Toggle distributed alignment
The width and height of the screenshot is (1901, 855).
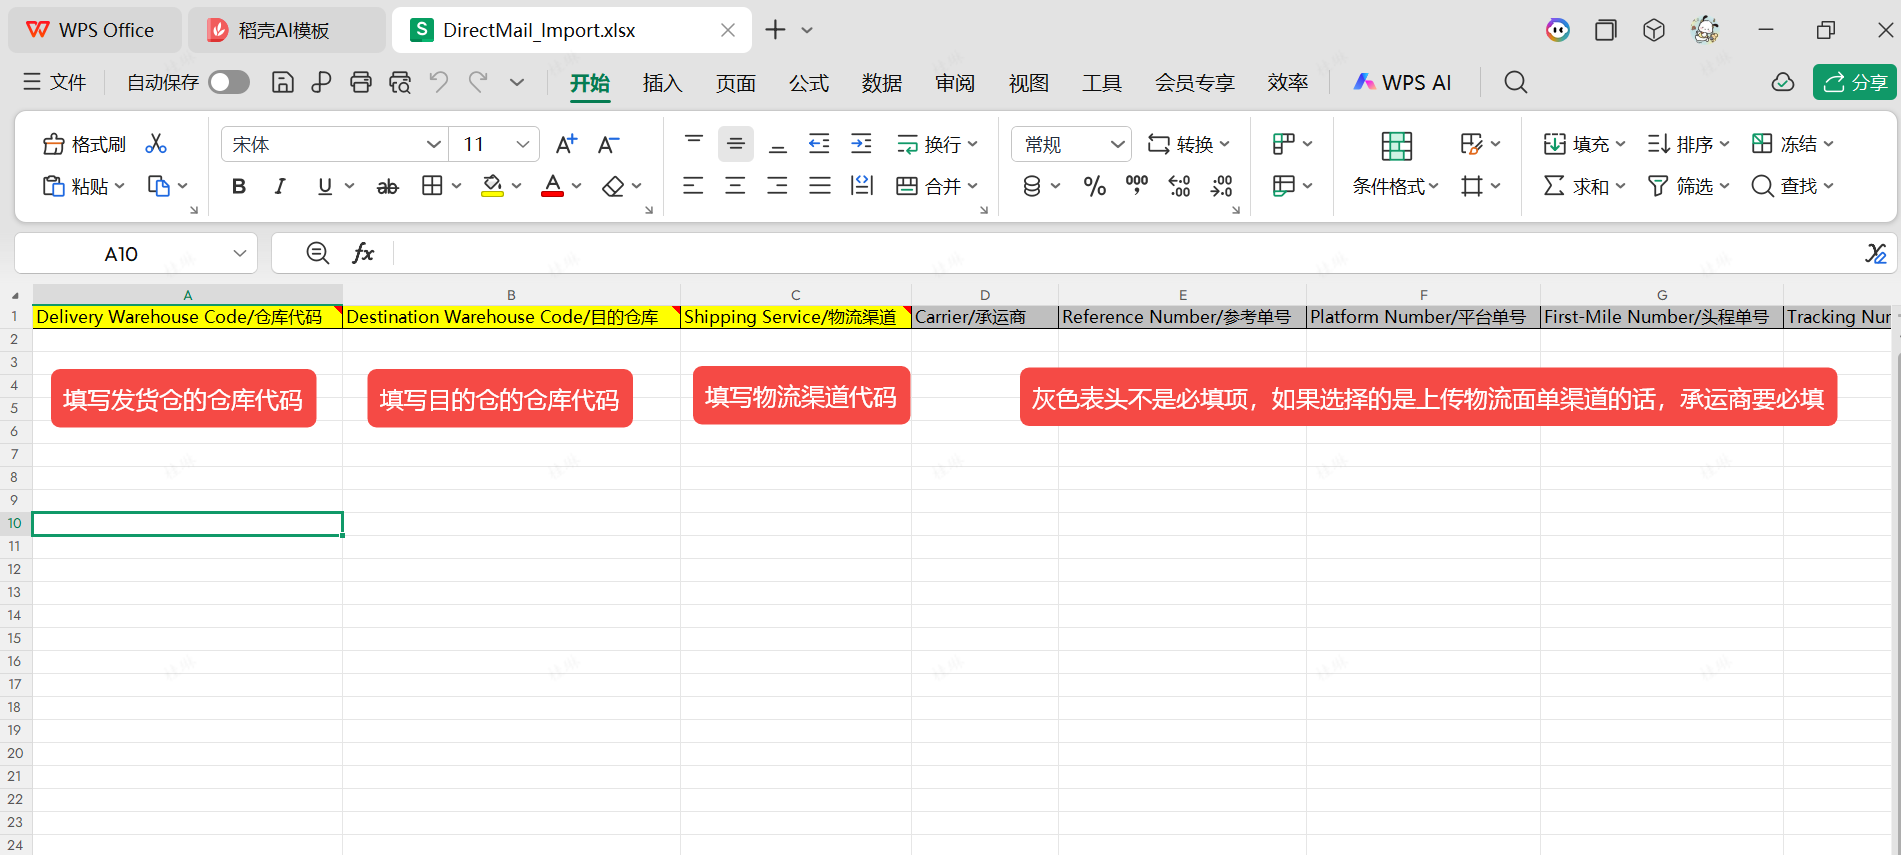862,186
